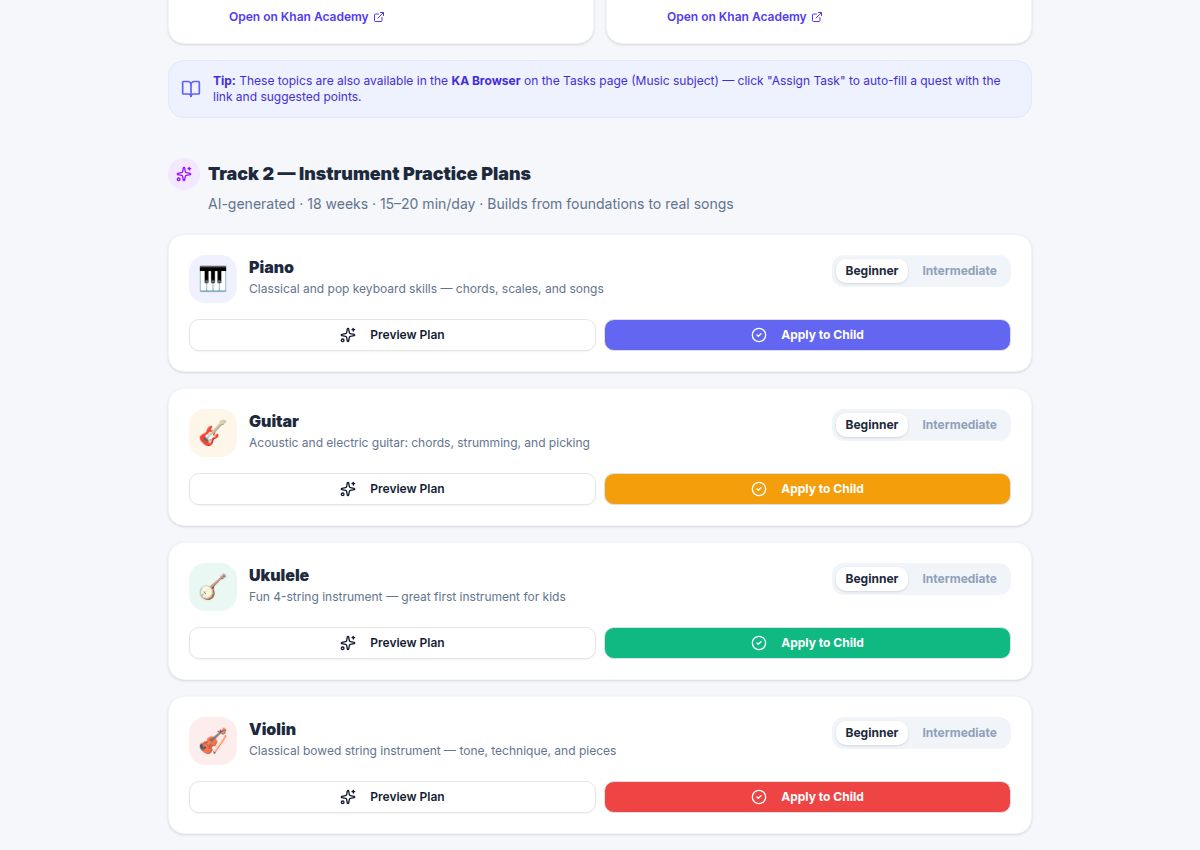Select Beginner level for Violin
This screenshot has width=1200, height=850.
coord(872,733)
